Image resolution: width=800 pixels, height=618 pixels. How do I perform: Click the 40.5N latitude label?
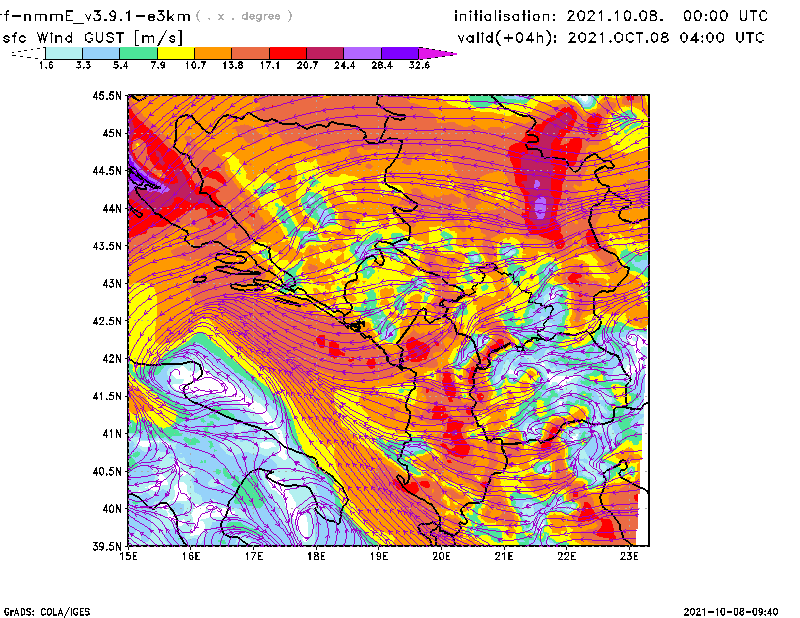tap(107, 472)
